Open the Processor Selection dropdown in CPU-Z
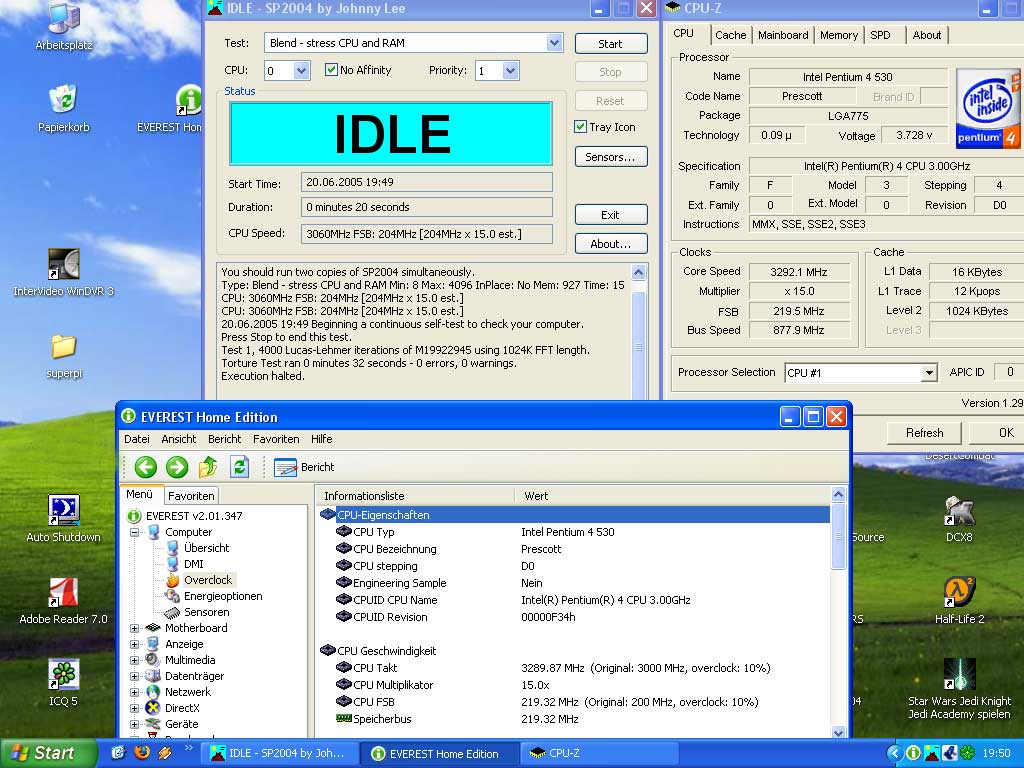The width and height of the screenshot is (1024, 768). (x=929, y=373)
